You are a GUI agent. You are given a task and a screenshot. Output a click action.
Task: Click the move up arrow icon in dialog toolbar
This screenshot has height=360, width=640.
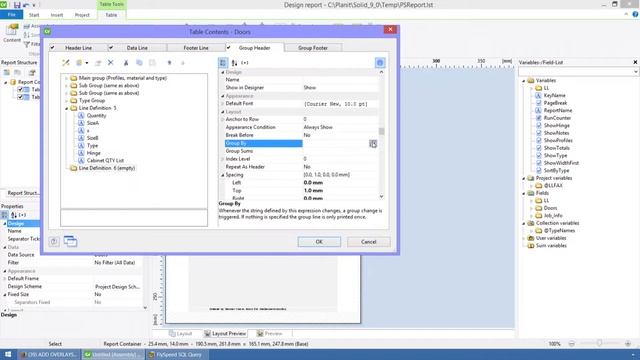click(x=169, y=63)
